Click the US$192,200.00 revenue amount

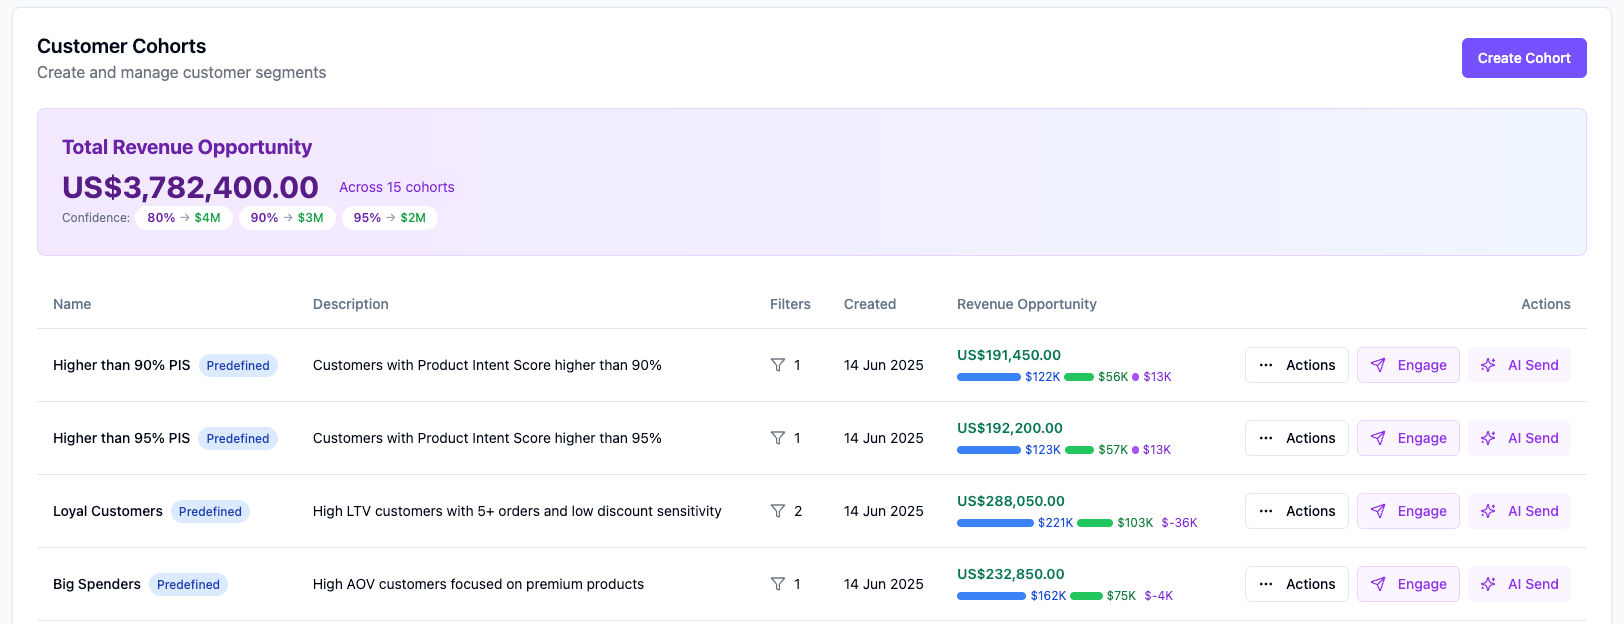[1010, 428]
